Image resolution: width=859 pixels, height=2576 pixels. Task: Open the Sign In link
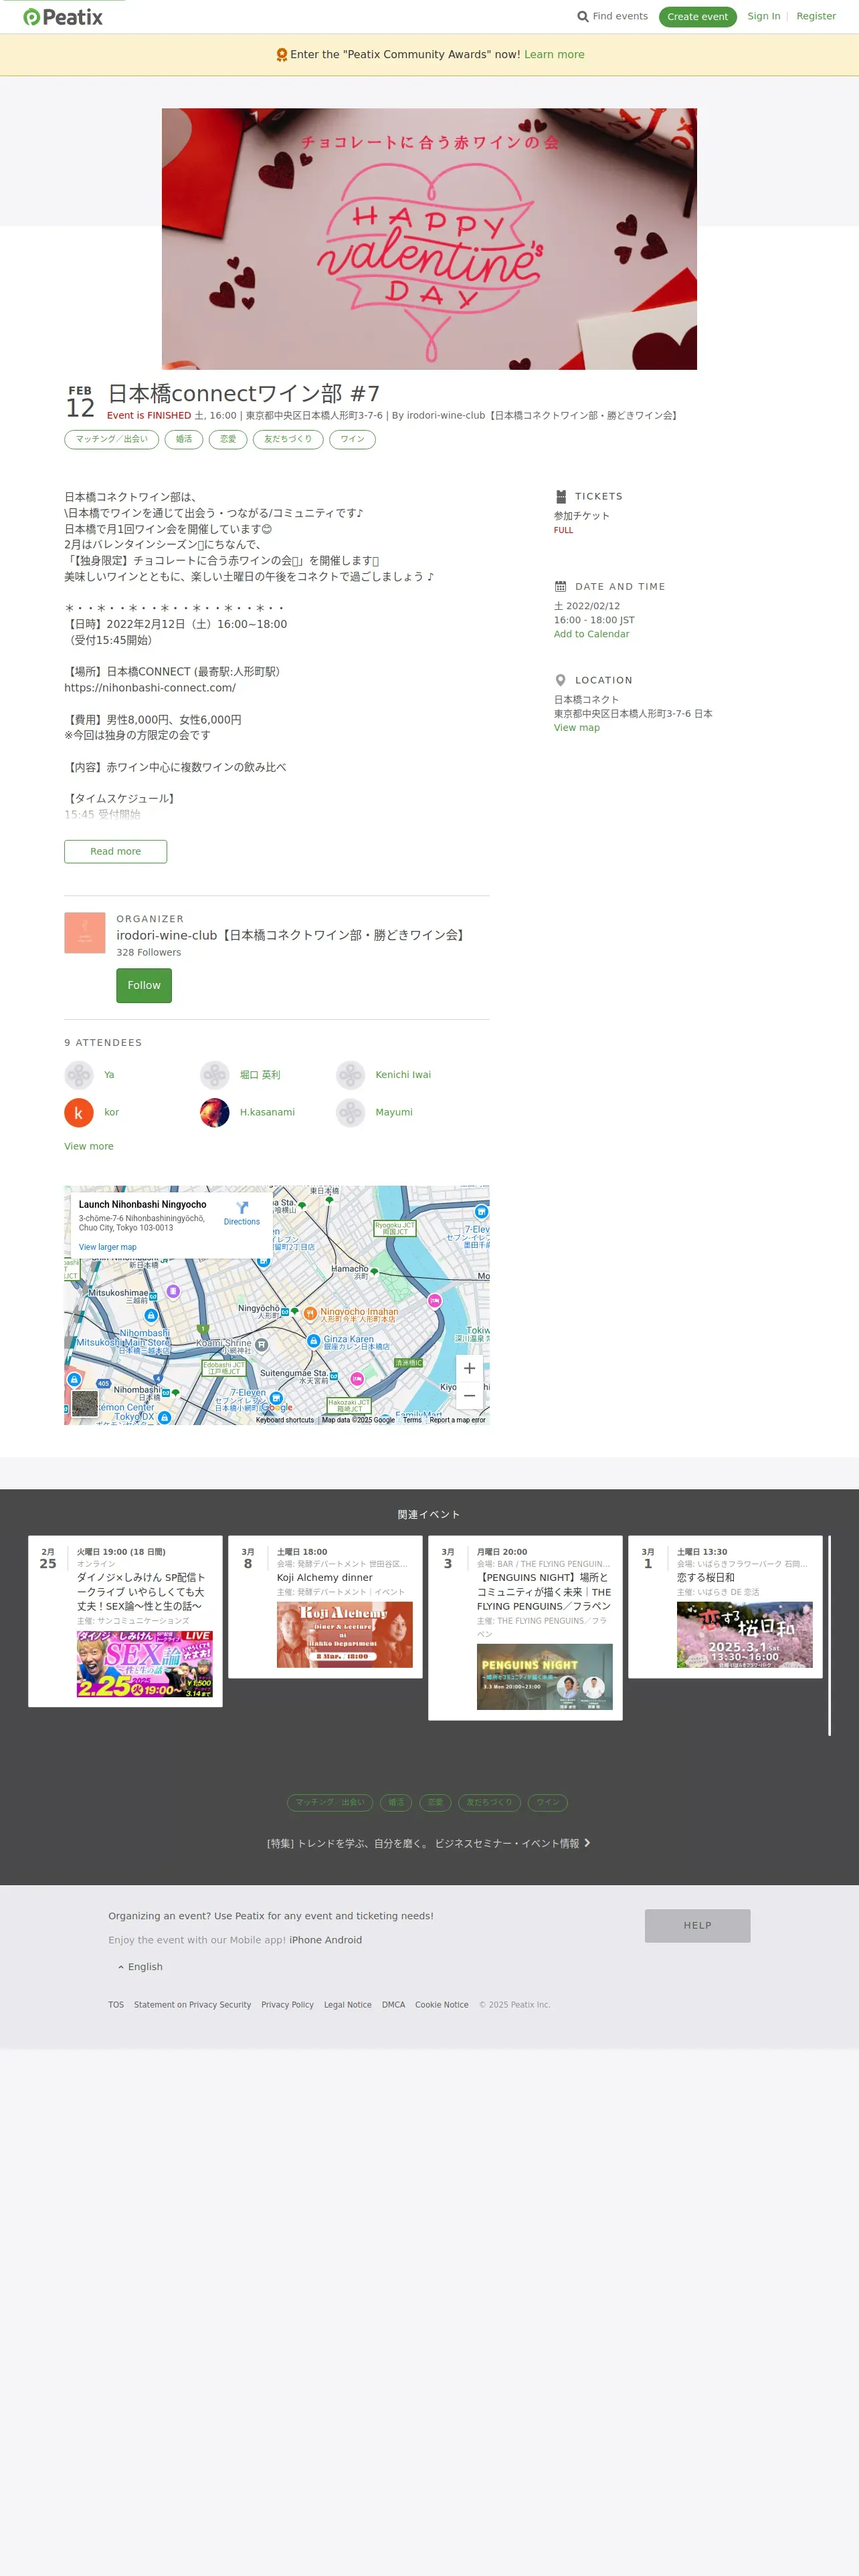click(764, 16)
